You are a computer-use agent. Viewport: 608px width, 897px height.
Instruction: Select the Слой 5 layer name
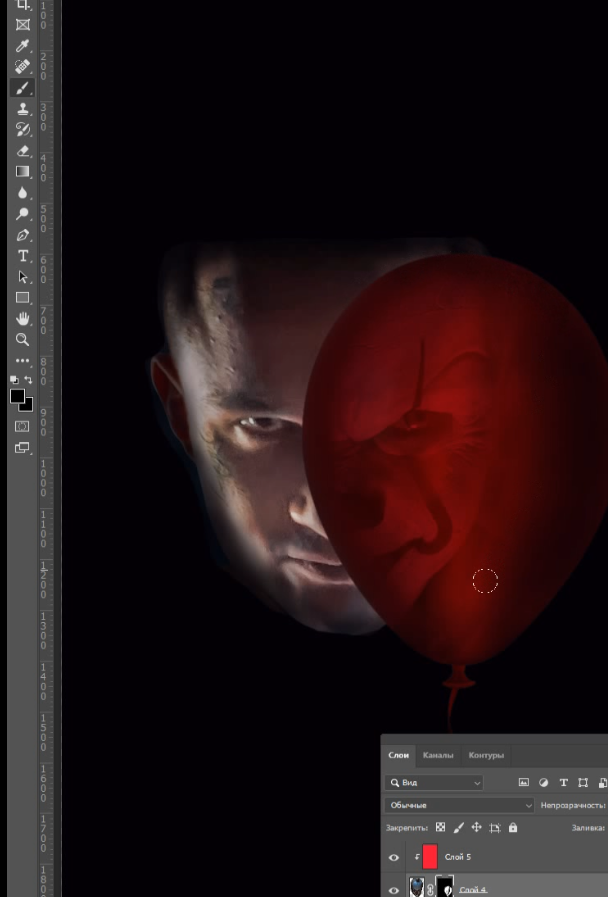458,857
